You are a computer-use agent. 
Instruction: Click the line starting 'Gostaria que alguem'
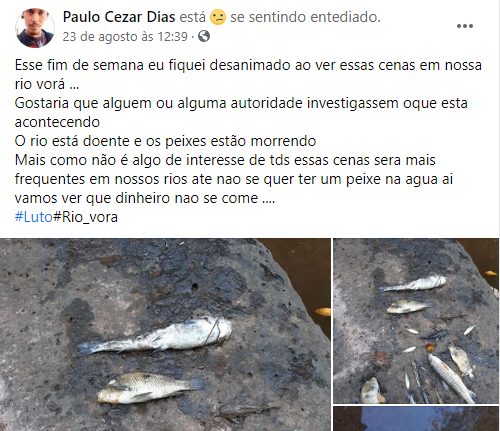241,103
